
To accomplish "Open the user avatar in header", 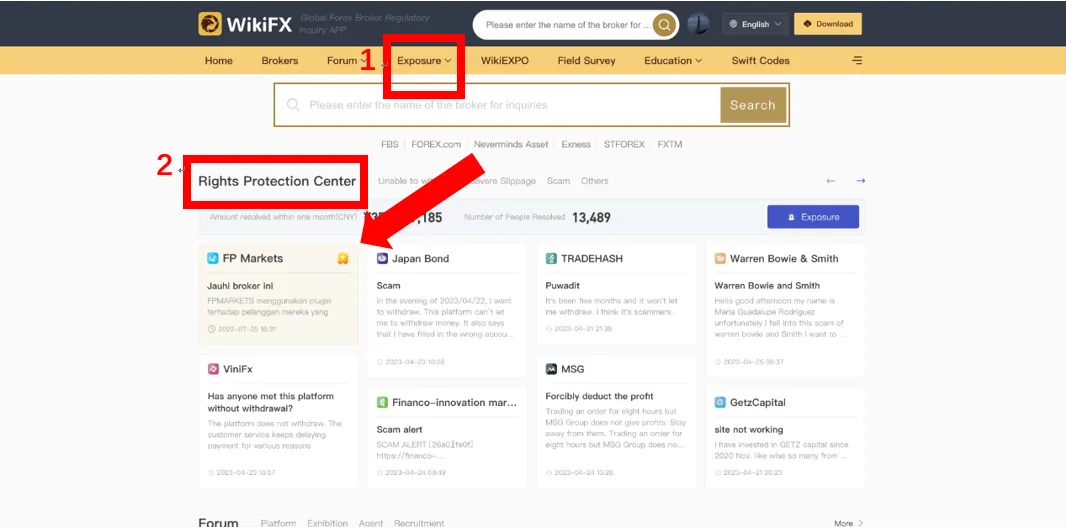I will pyautogui.click(x=698, y=24).
